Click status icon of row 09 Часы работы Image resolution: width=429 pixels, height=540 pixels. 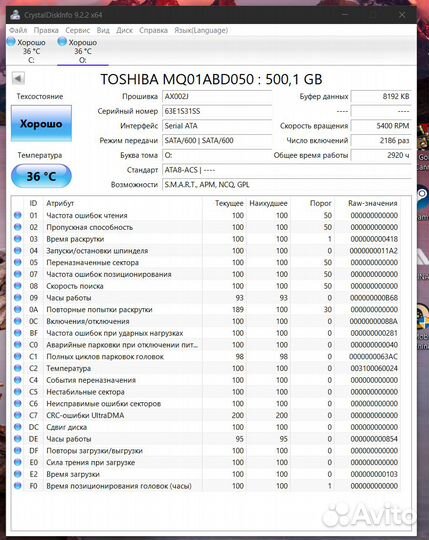(18, 298)
